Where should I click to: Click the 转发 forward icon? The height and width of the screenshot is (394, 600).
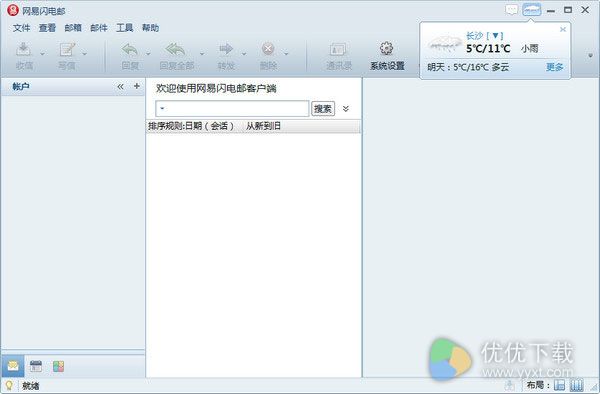point(226,49)
